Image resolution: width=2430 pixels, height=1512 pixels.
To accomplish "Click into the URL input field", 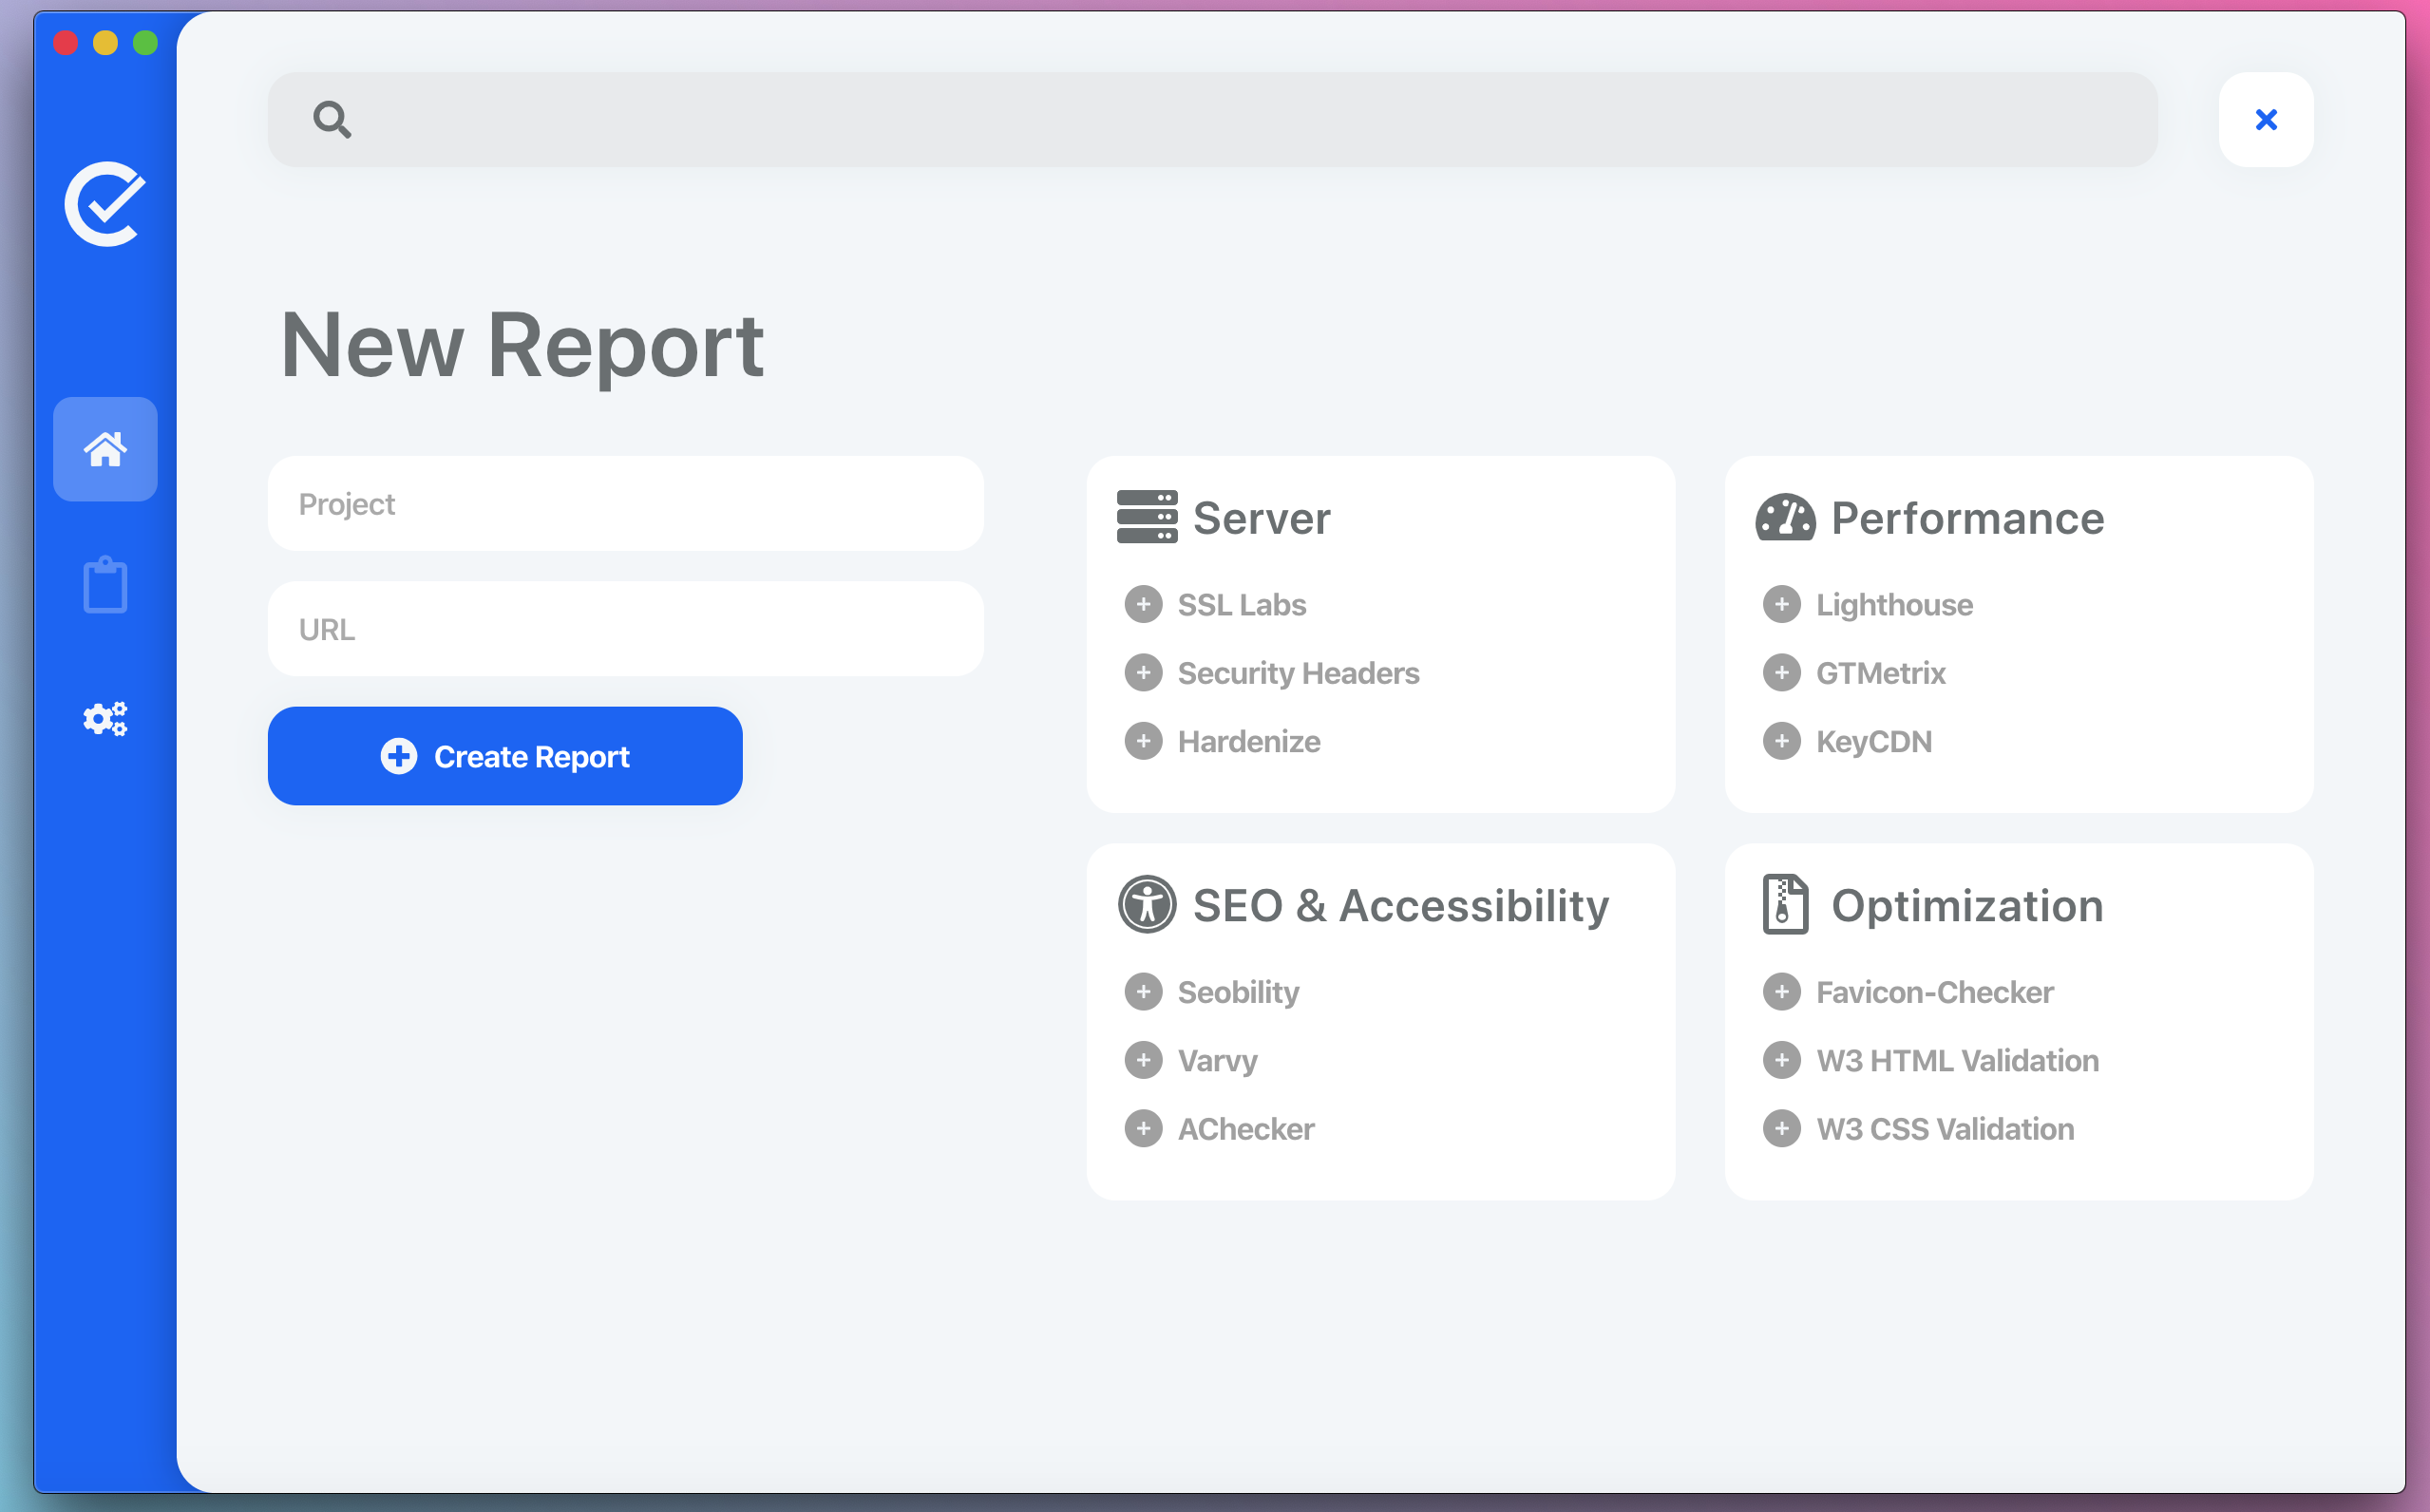I will point(625,629).
